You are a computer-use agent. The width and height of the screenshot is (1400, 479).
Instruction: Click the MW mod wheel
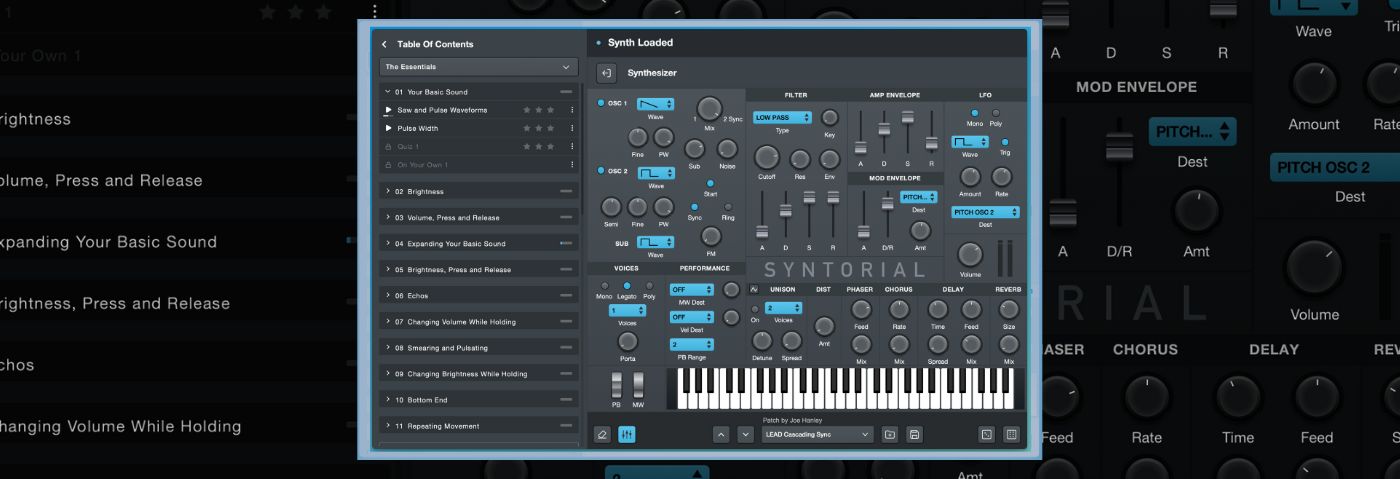click(x=638, y=385)
